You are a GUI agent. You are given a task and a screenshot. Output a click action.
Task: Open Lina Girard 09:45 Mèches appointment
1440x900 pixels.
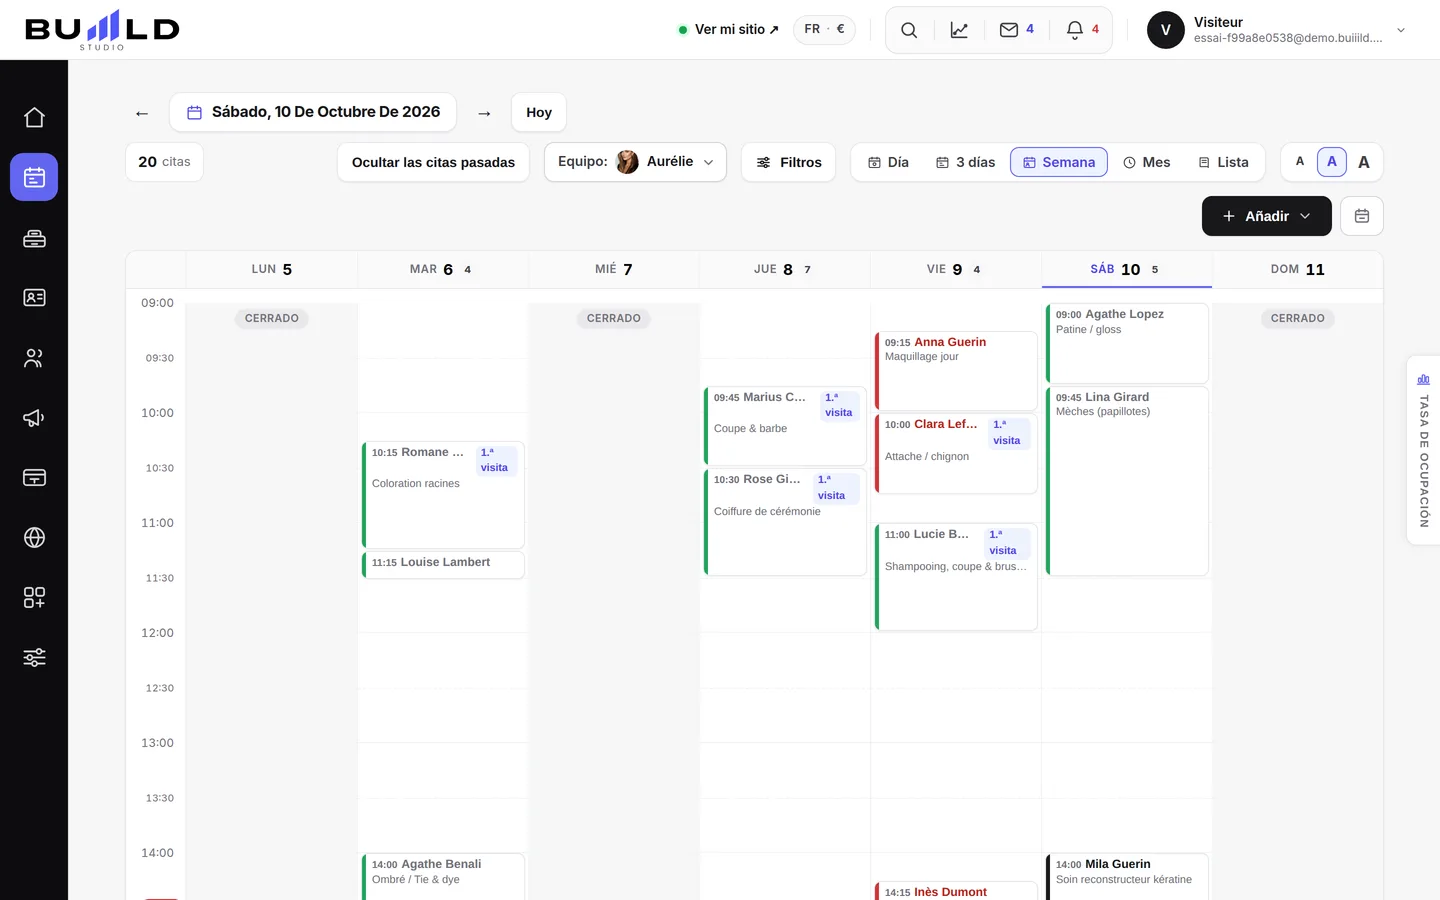pos(1127,481)
